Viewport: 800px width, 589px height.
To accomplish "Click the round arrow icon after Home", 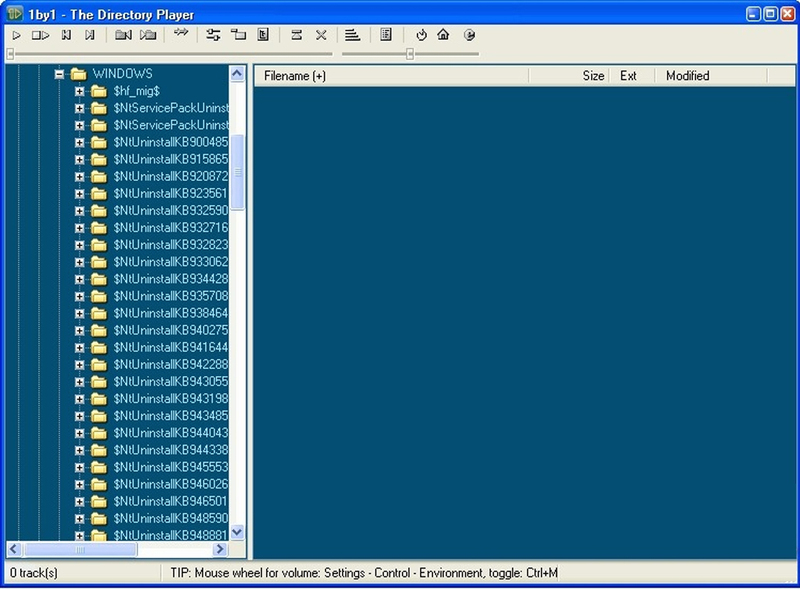I will (469, 35).
